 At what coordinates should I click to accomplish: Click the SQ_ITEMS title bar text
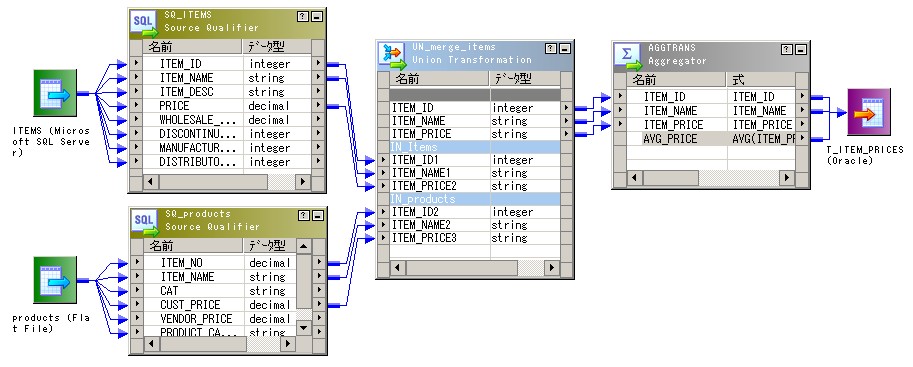tap(188, 15)
